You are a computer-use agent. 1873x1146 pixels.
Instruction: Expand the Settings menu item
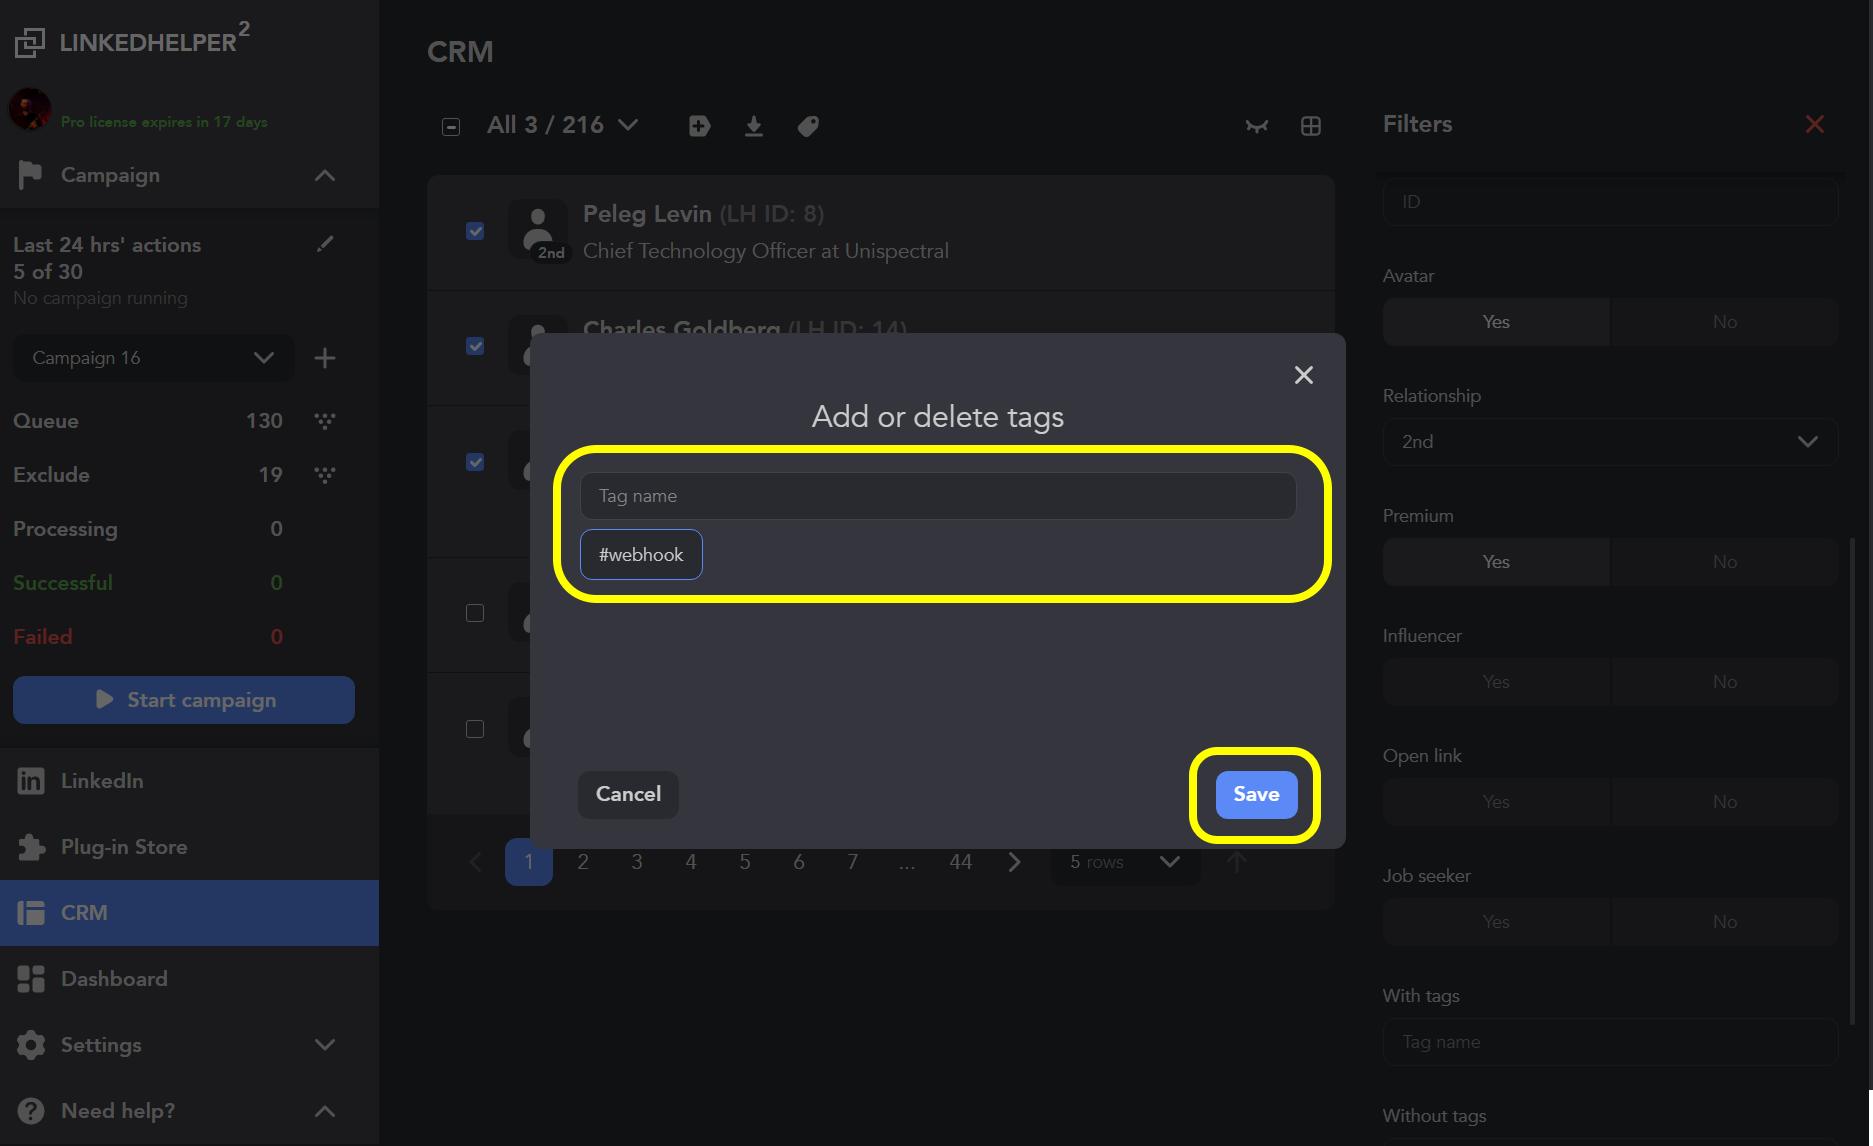(324, 1044)
